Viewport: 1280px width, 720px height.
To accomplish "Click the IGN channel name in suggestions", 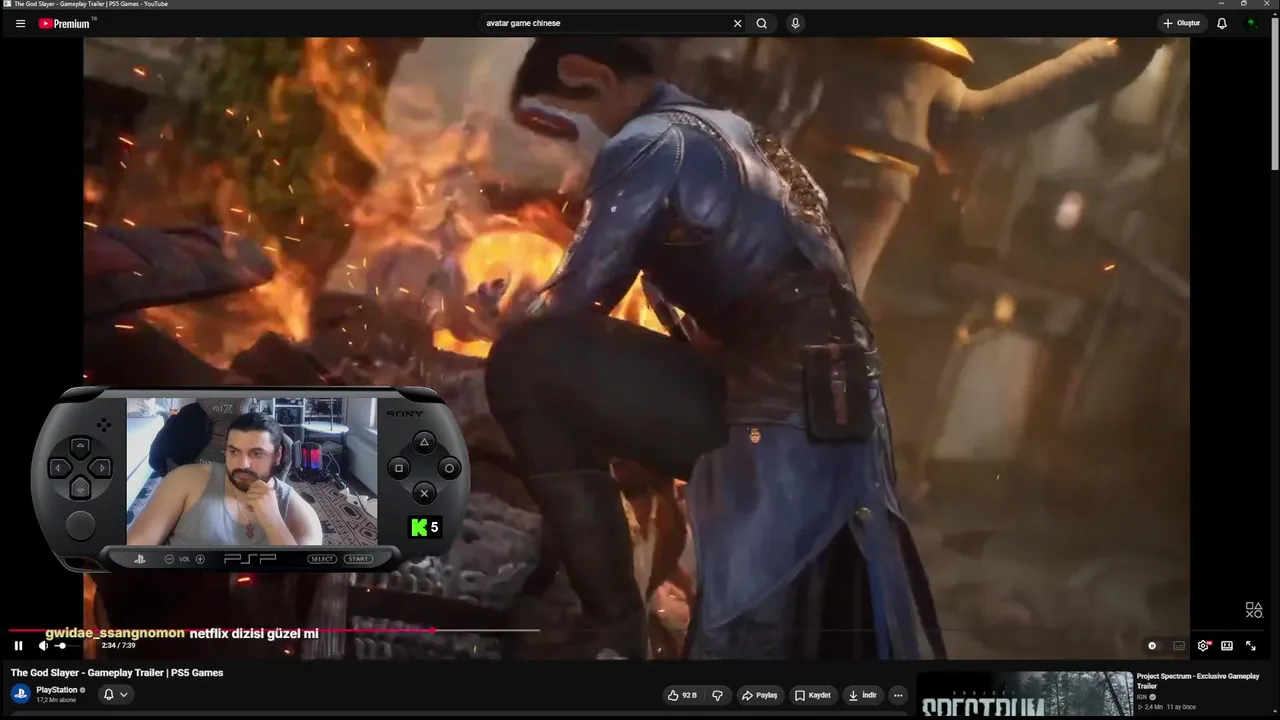I will (x=1142, y=697).
